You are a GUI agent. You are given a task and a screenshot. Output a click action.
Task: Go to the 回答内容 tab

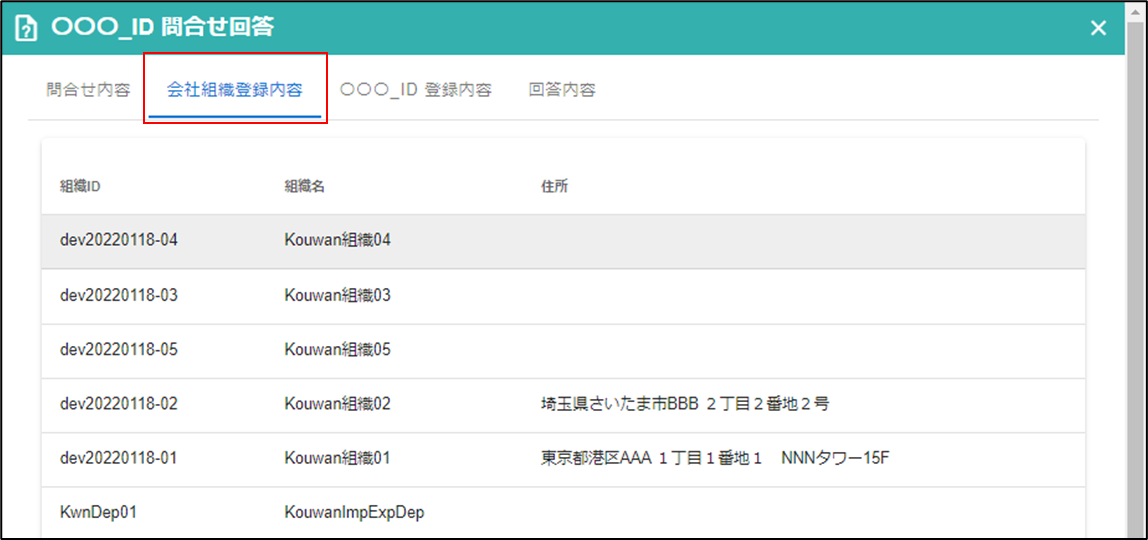point(562,90)
